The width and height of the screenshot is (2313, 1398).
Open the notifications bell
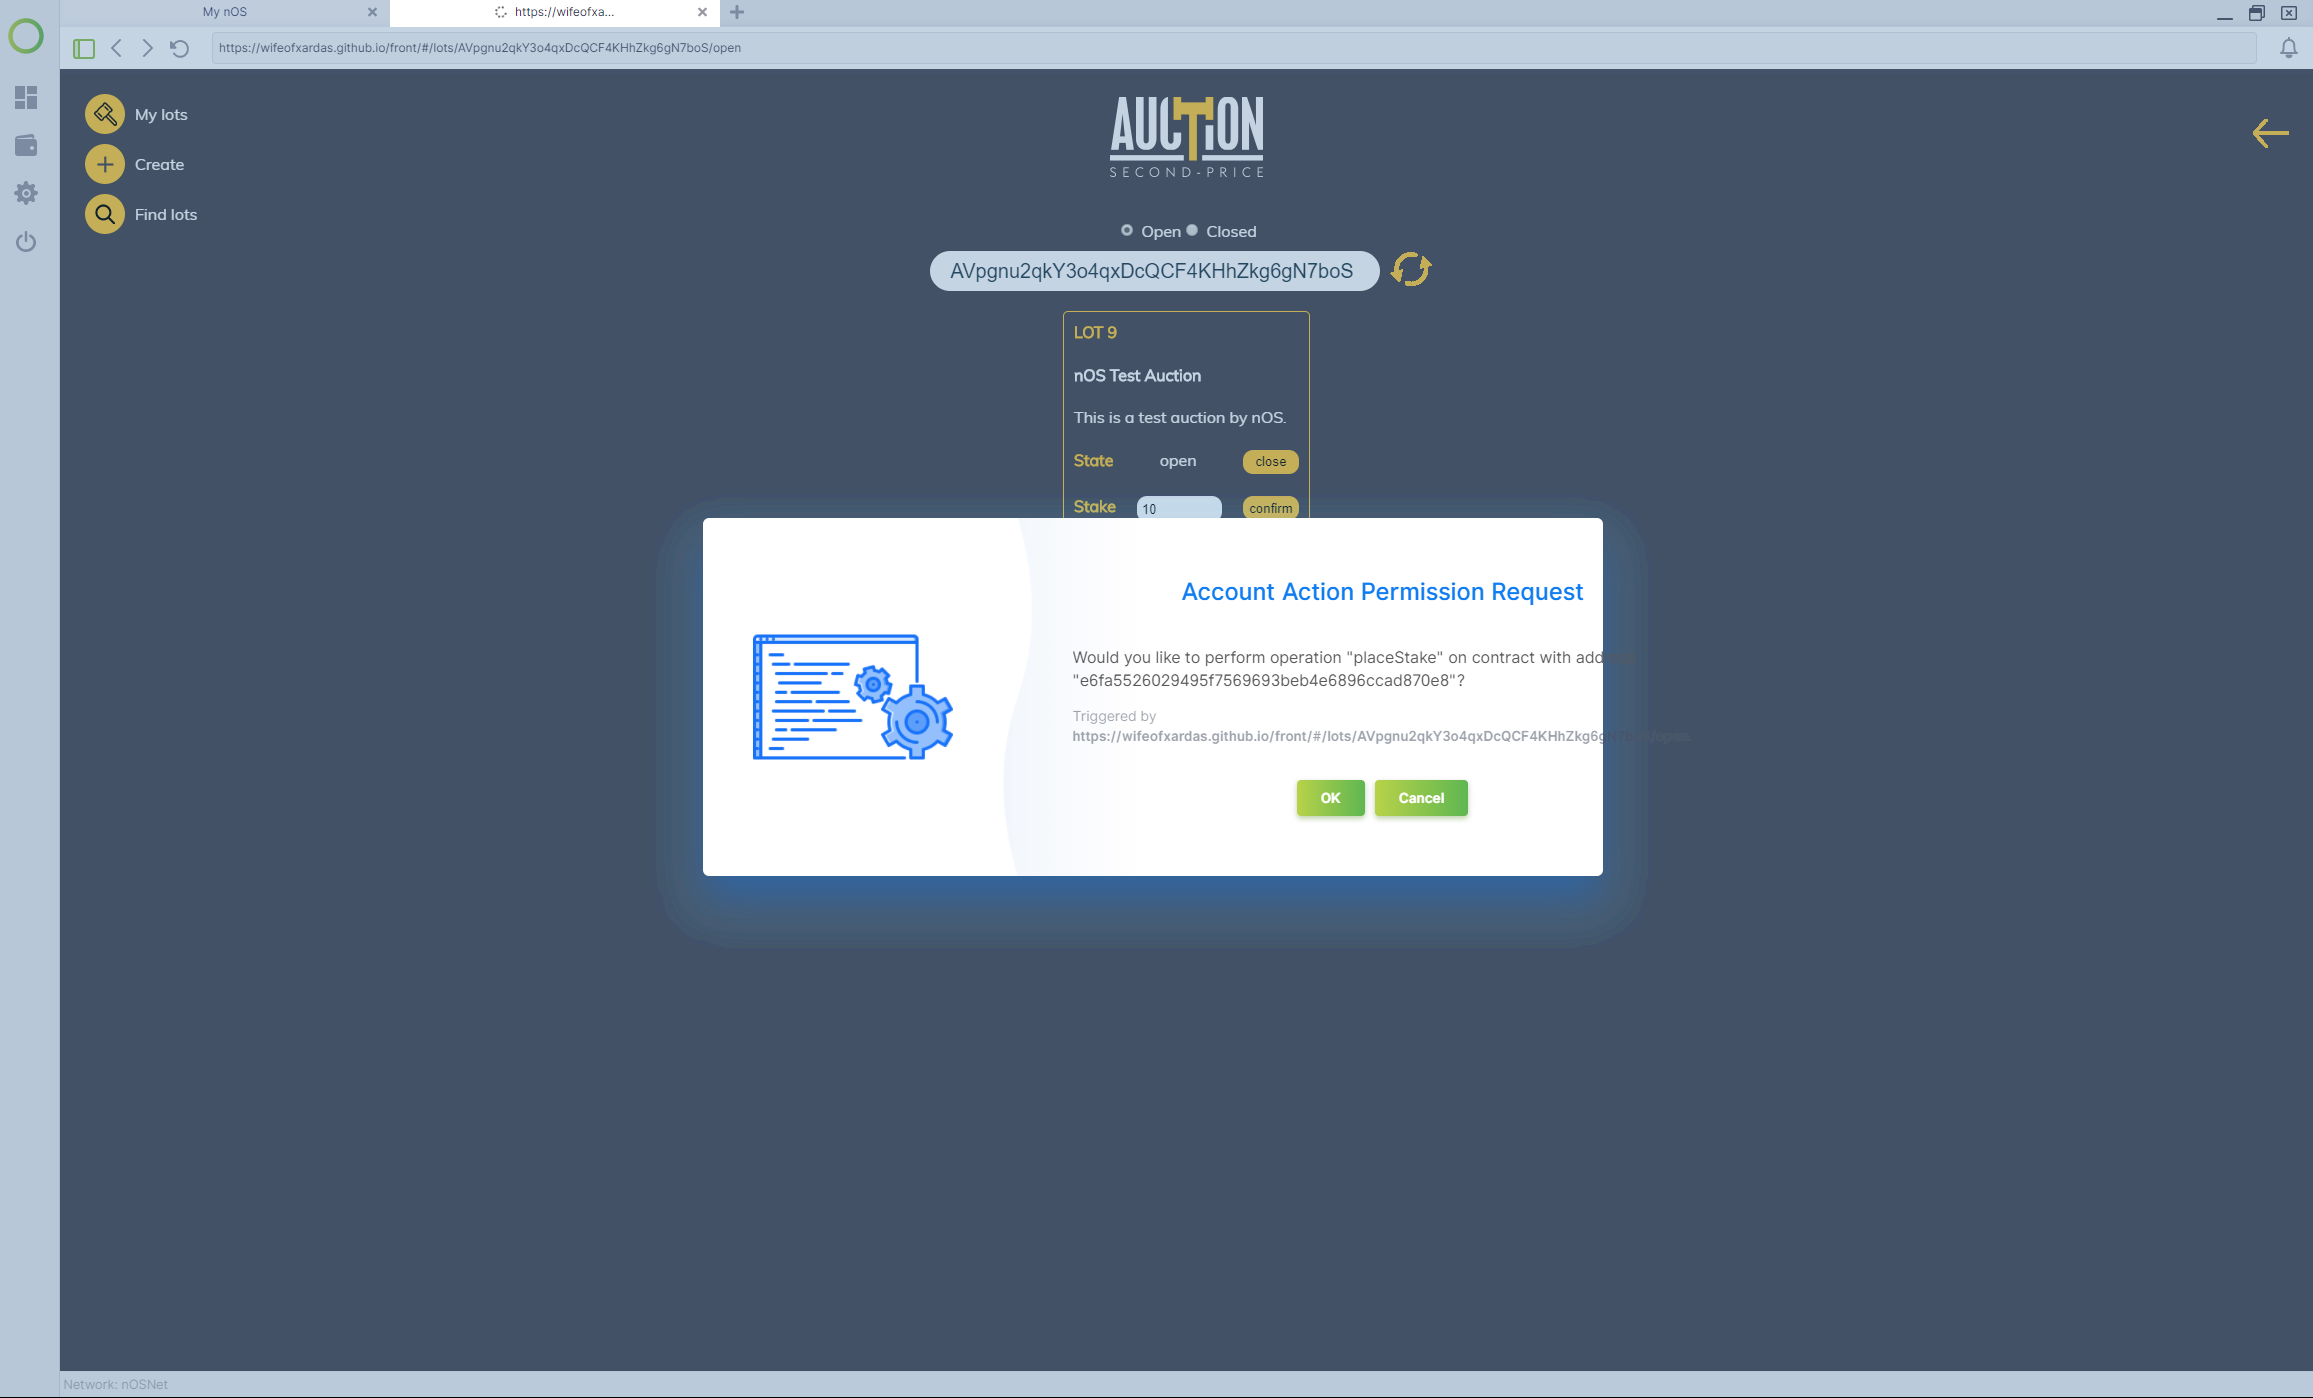[x=2289, y=47]
